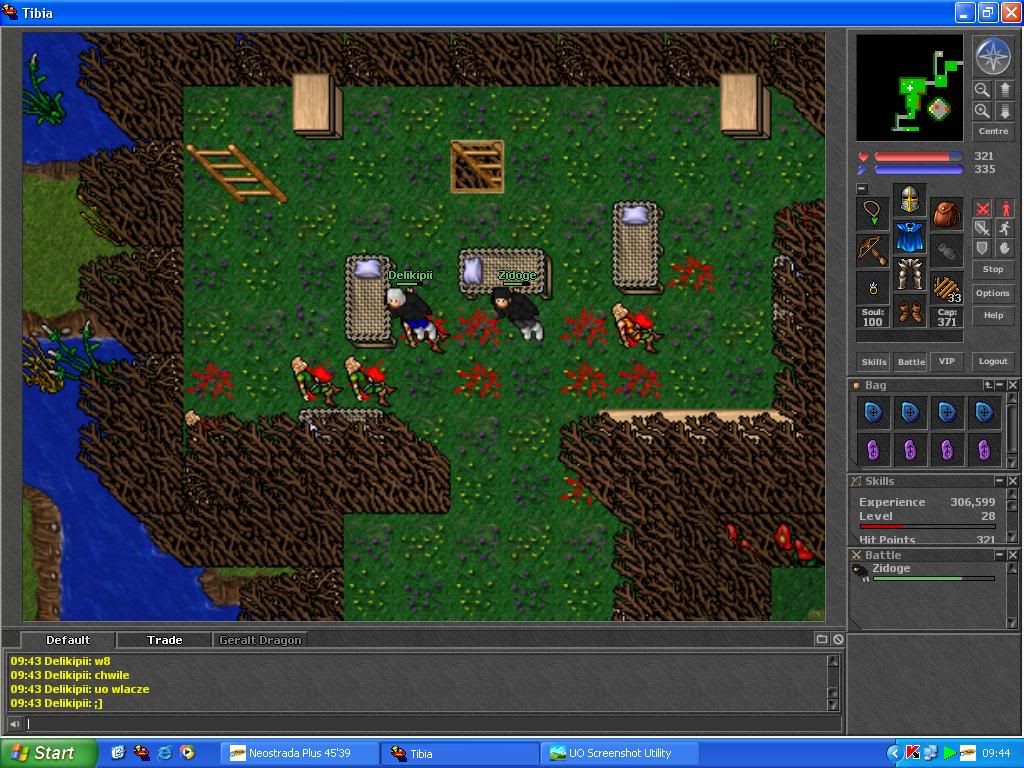Expand hidden system tray icons
The width and height of the screenshot is (1024, 768).
click(893, 753)
